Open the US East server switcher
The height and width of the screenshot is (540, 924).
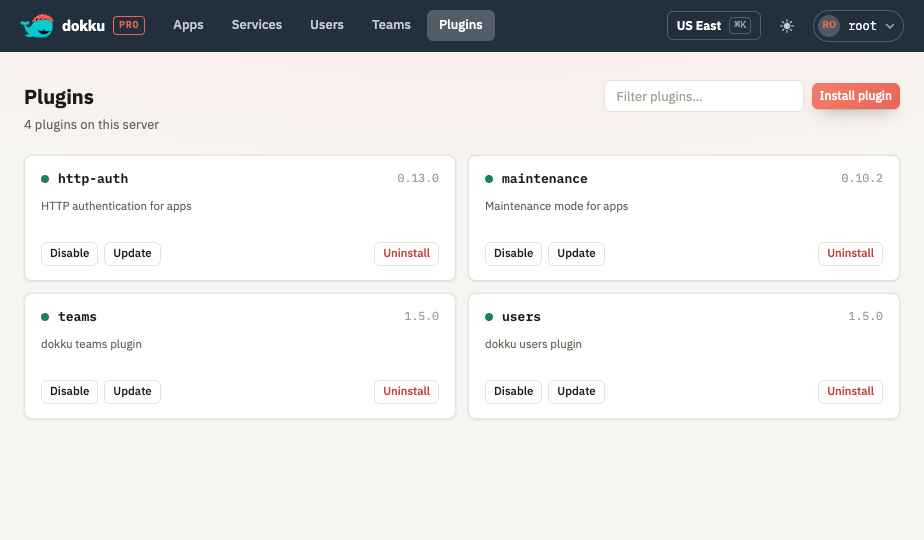(714, 25)
